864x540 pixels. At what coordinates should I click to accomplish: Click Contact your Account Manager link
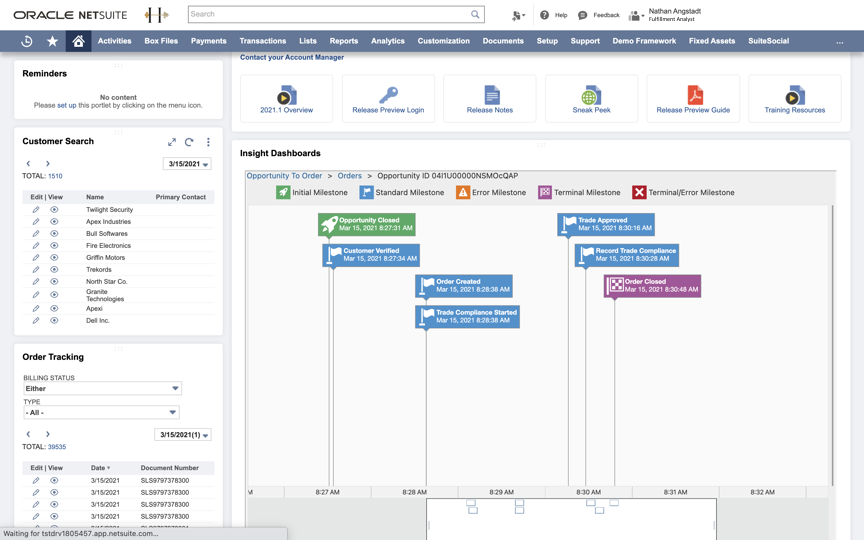(x=292, y=57)
